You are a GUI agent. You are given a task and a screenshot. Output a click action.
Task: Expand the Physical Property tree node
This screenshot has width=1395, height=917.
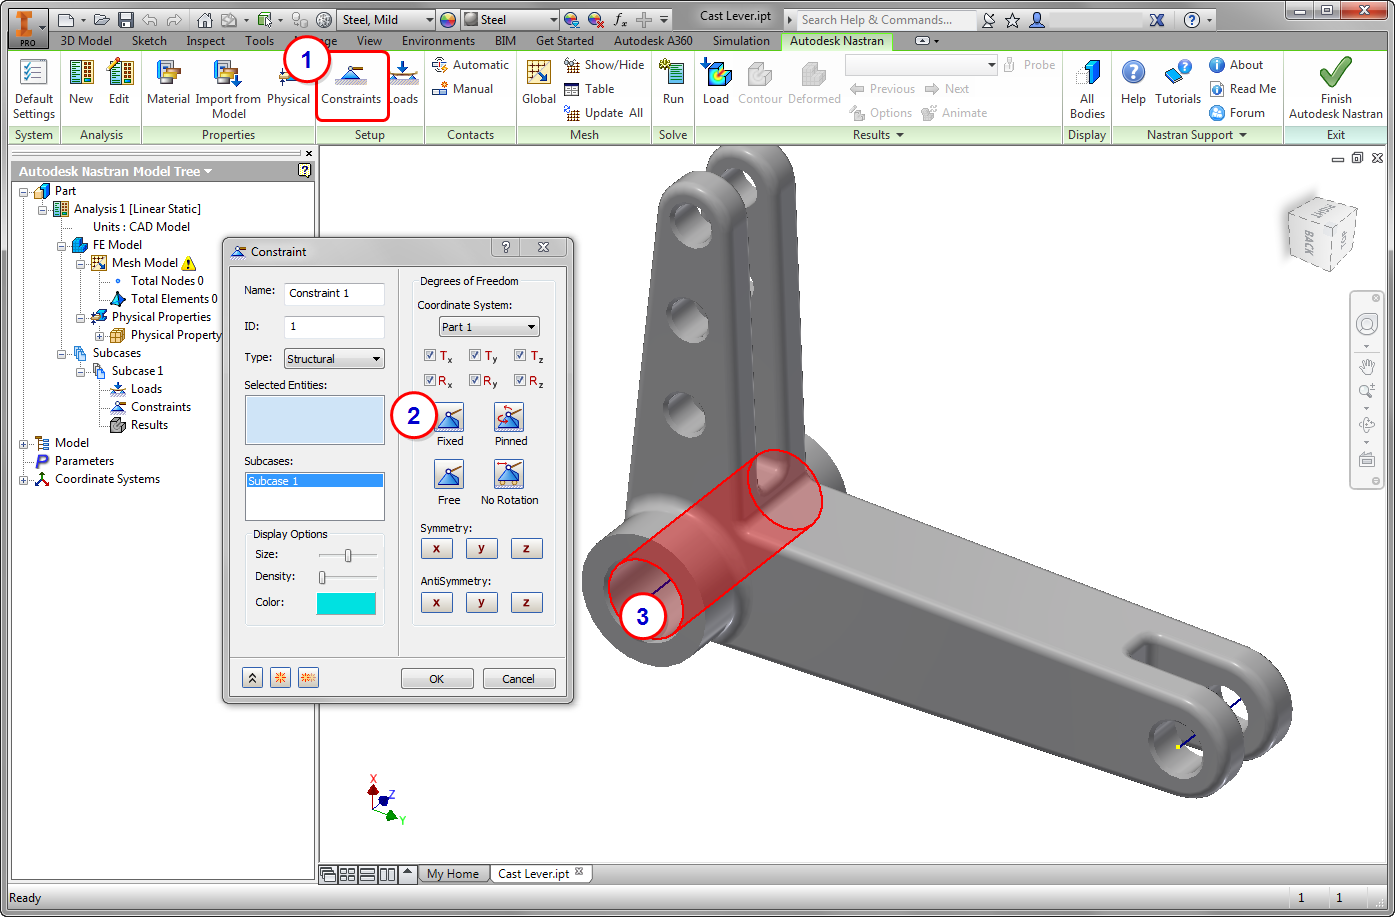pos(99,335)
